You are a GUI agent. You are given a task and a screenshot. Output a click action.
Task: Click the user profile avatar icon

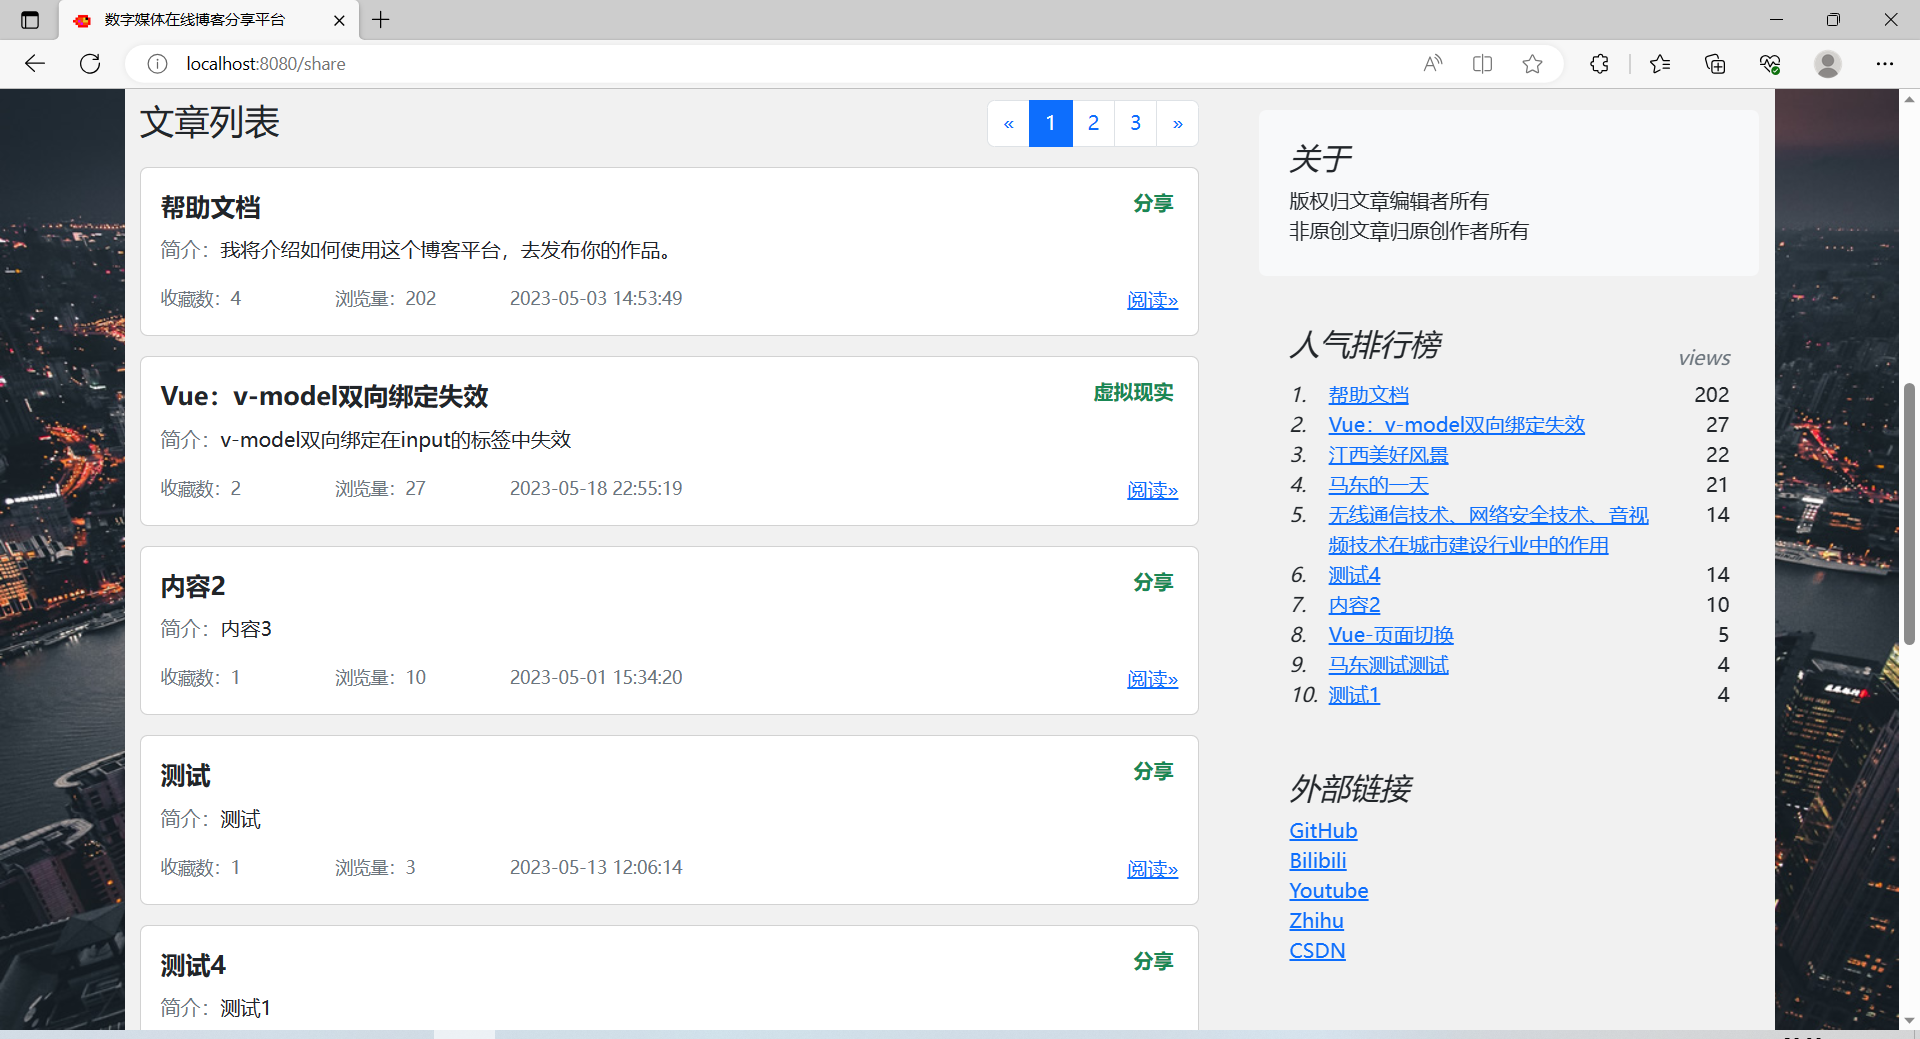pos(1827,63)
